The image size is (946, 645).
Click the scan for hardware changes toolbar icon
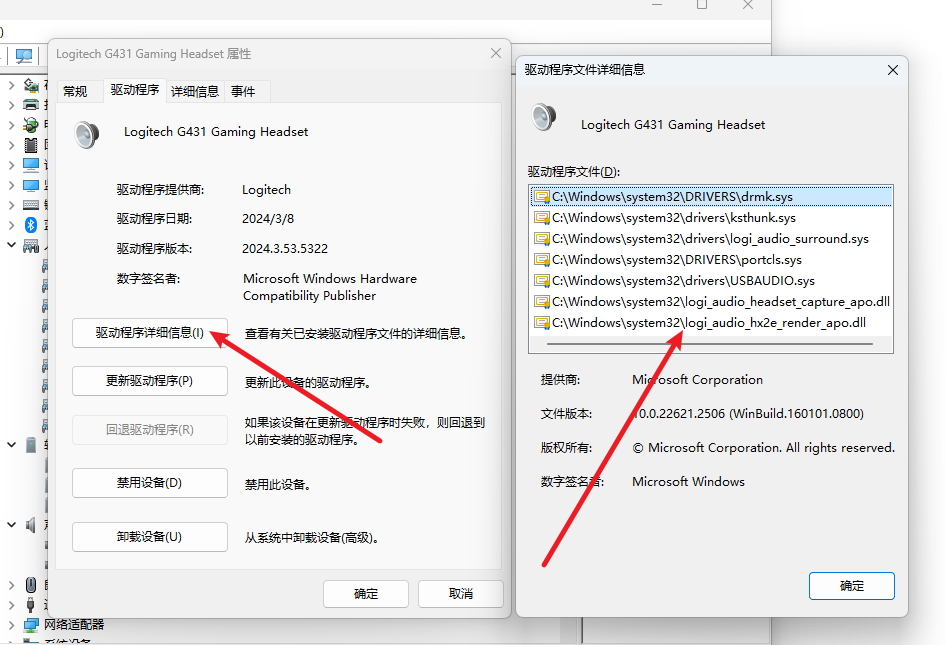24,56
